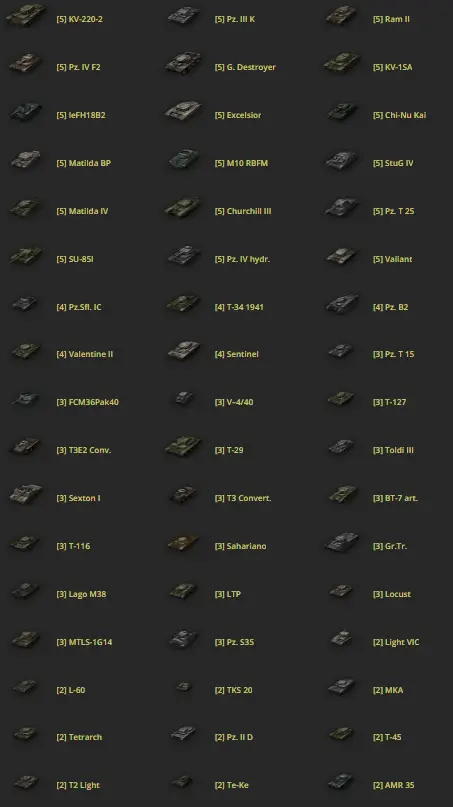Image resolution: width=453 pixels, height=807 pixels.
Task: Click the Ram II tank thumbnail
Action: click(x=342, y=16)
